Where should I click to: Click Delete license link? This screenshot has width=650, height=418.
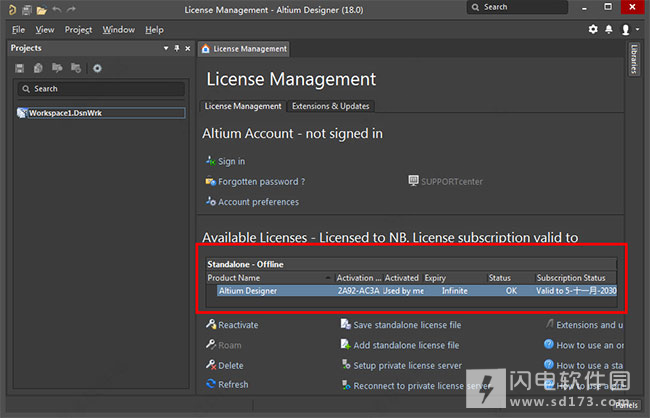point(230,366)
